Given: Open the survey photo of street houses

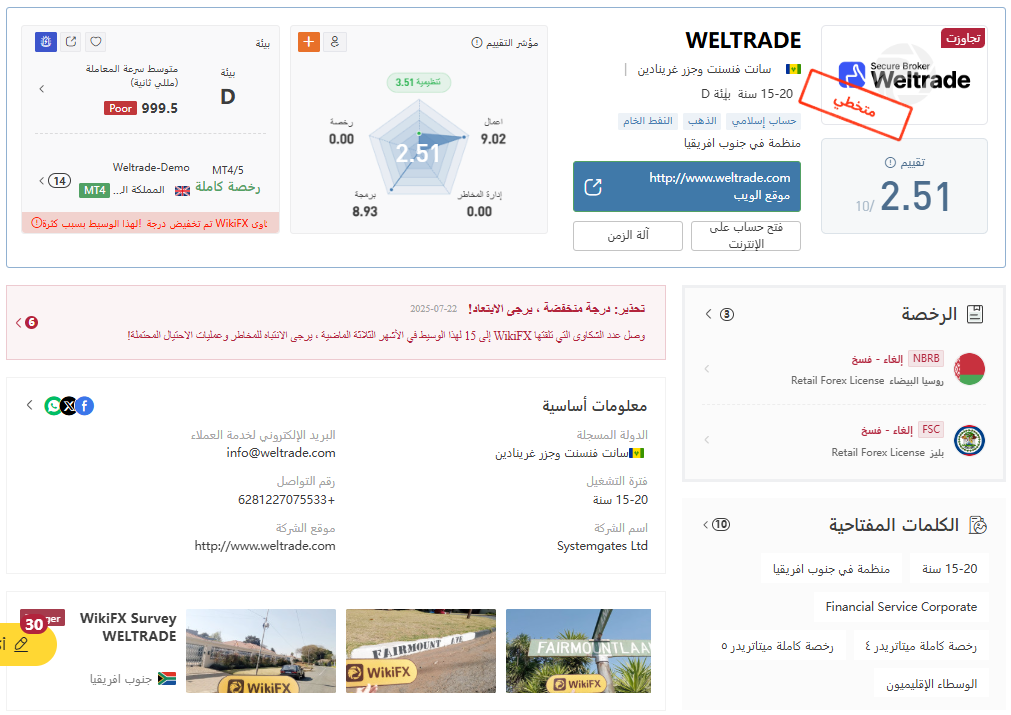Looking at the screenshot, I should point(261,651).
